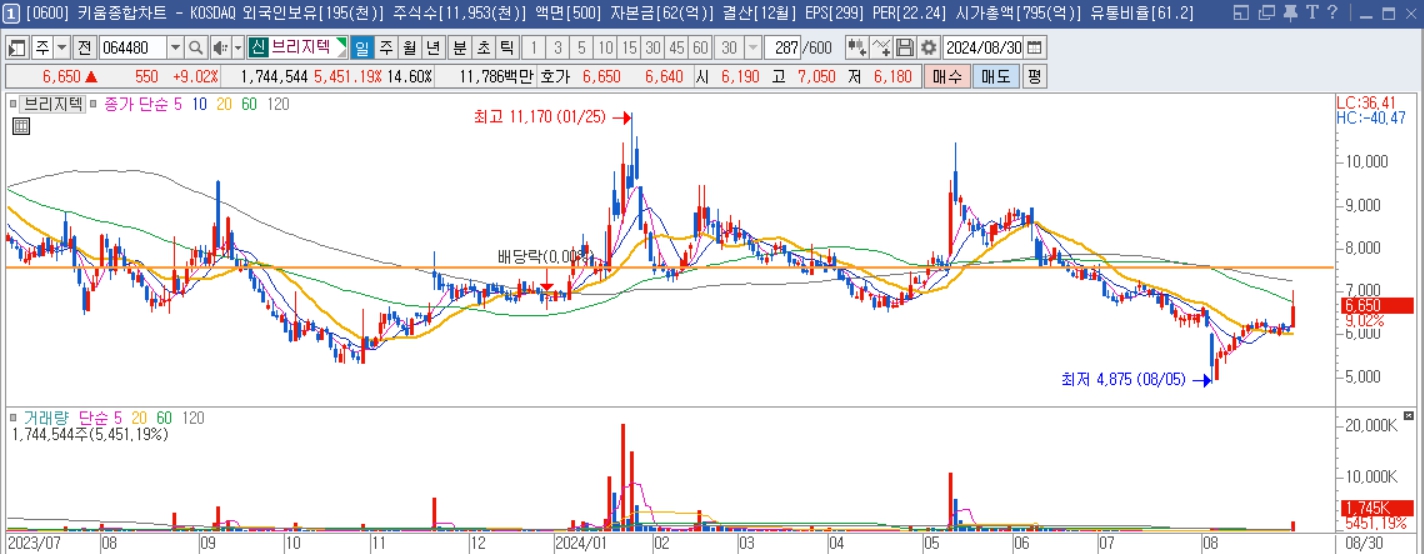Viewport: 1424px width, 554px height.
Task: Click the HC:-40.47 value
Action: (1371, 117)
